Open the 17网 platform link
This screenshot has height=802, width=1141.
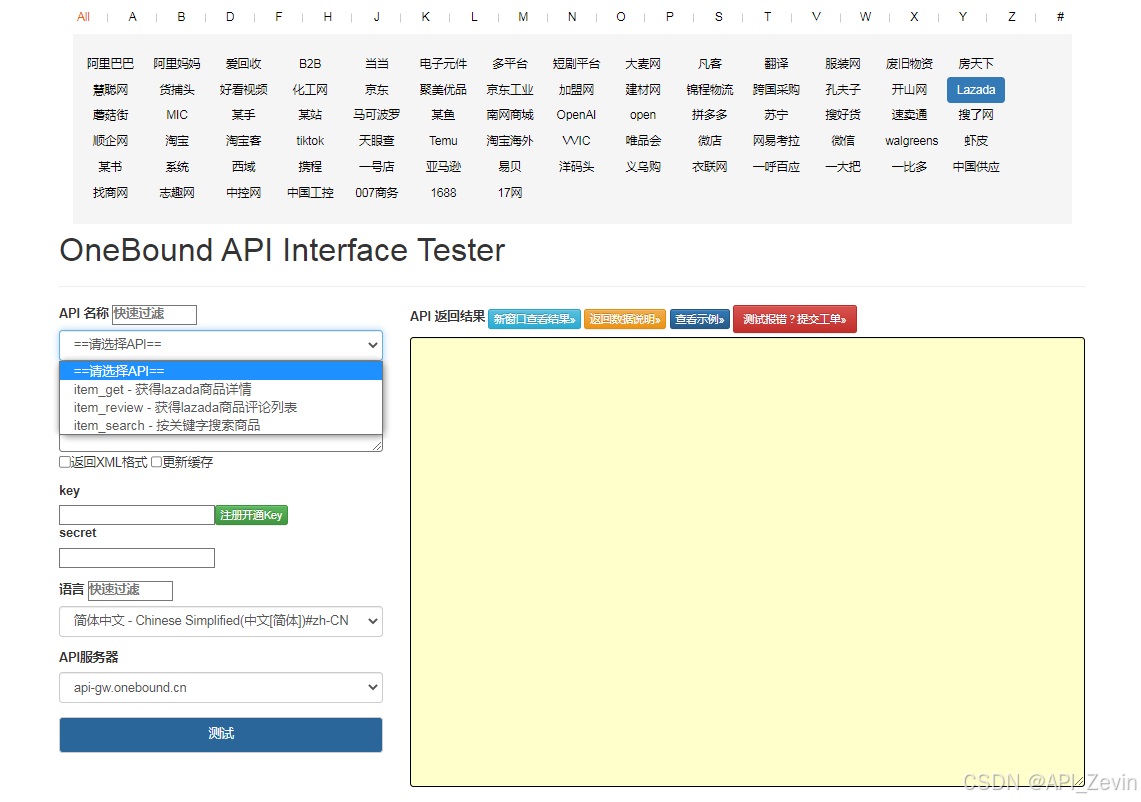510,193
